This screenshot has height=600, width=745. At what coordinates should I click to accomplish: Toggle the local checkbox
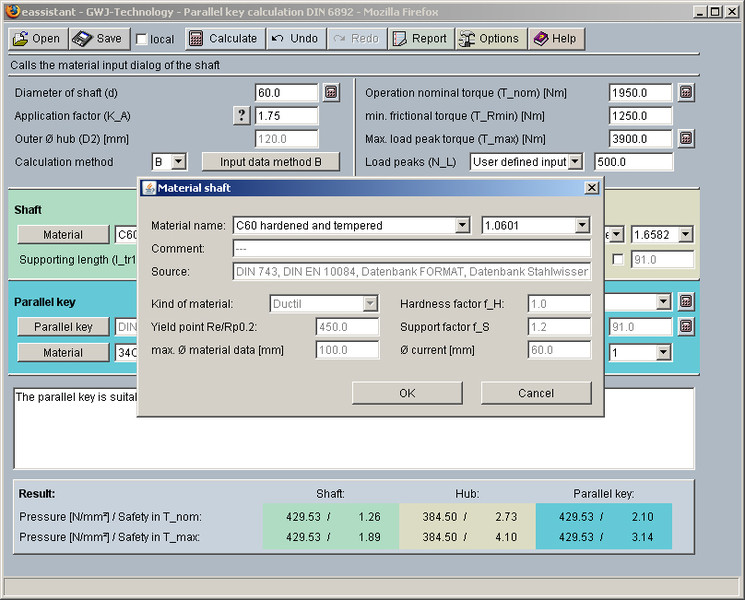[x=142, y=40]
